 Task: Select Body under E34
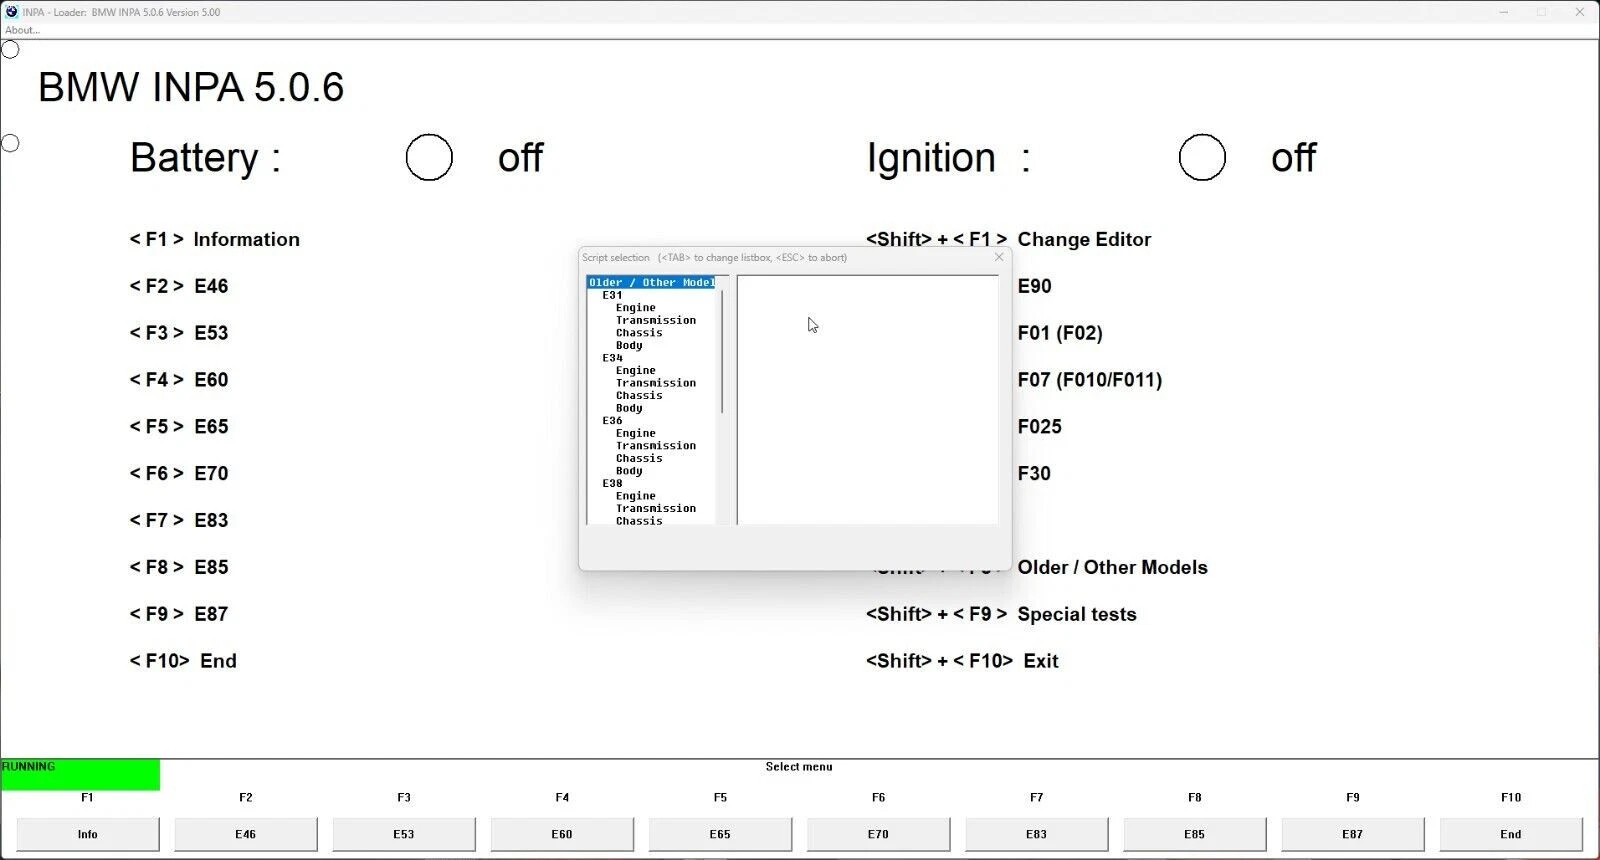[629, 408]
